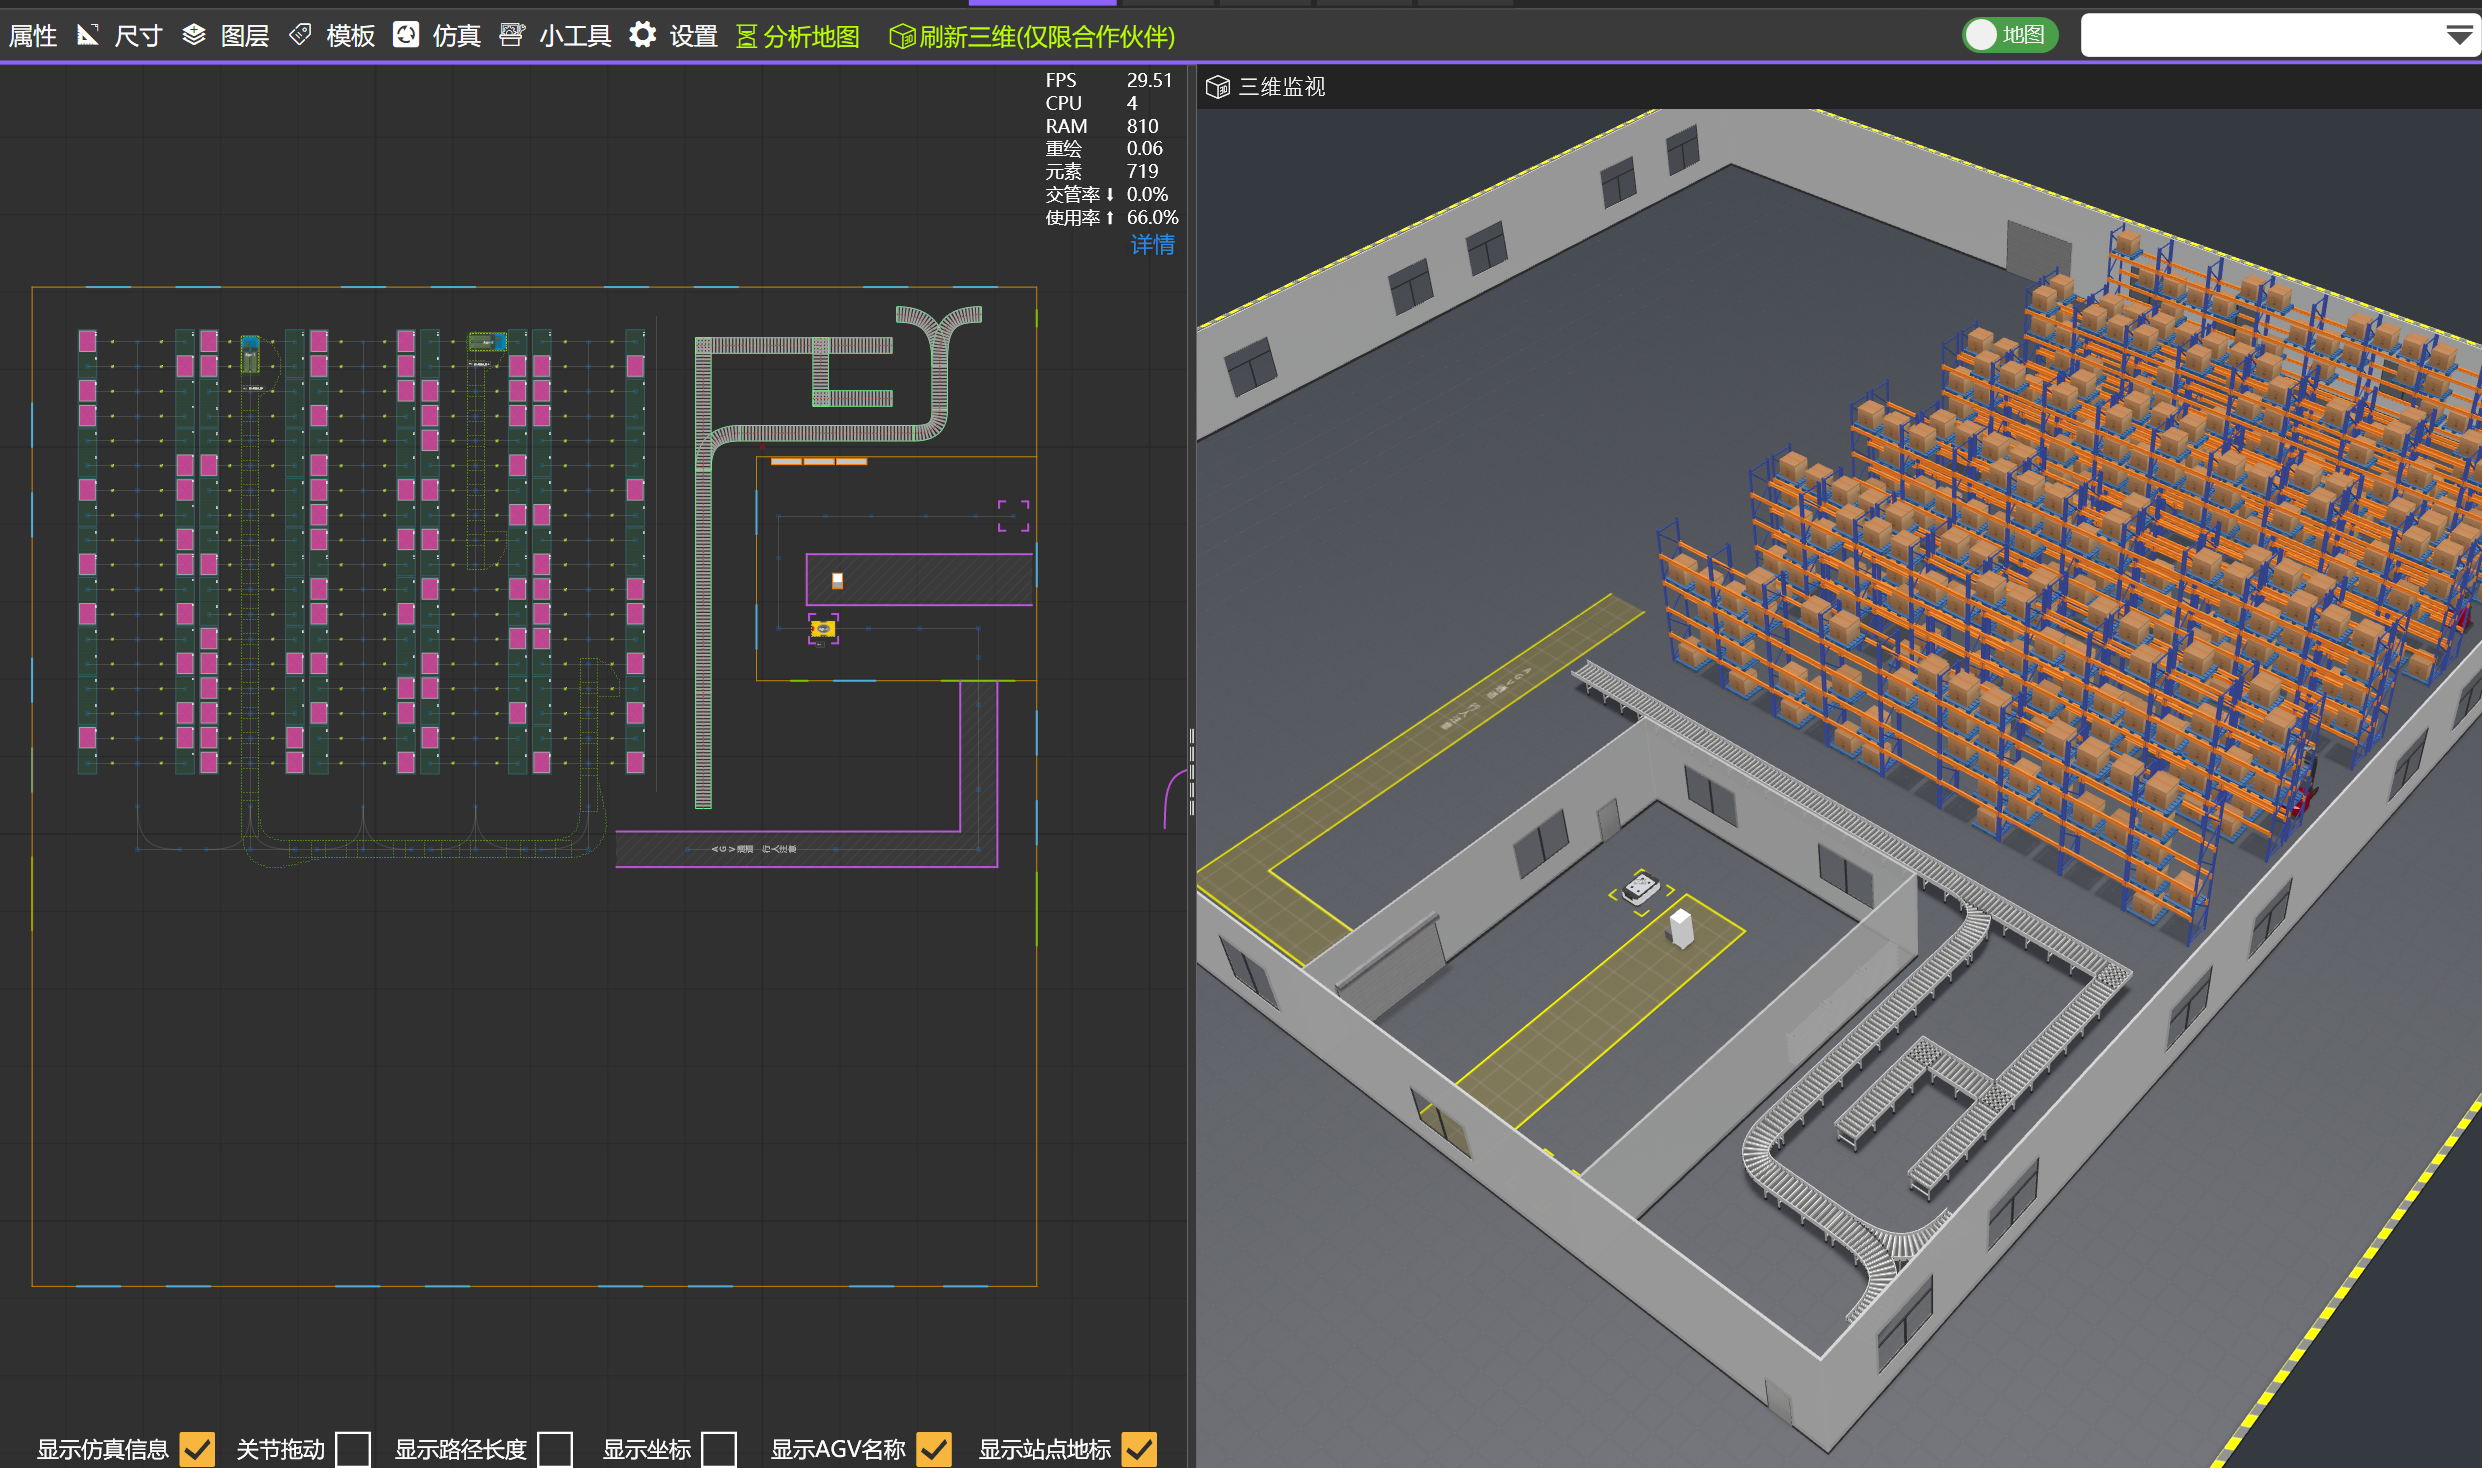Click the 三维监视 cube icon
This screenshot has width=2482, height=1468.
point(1218,87)
